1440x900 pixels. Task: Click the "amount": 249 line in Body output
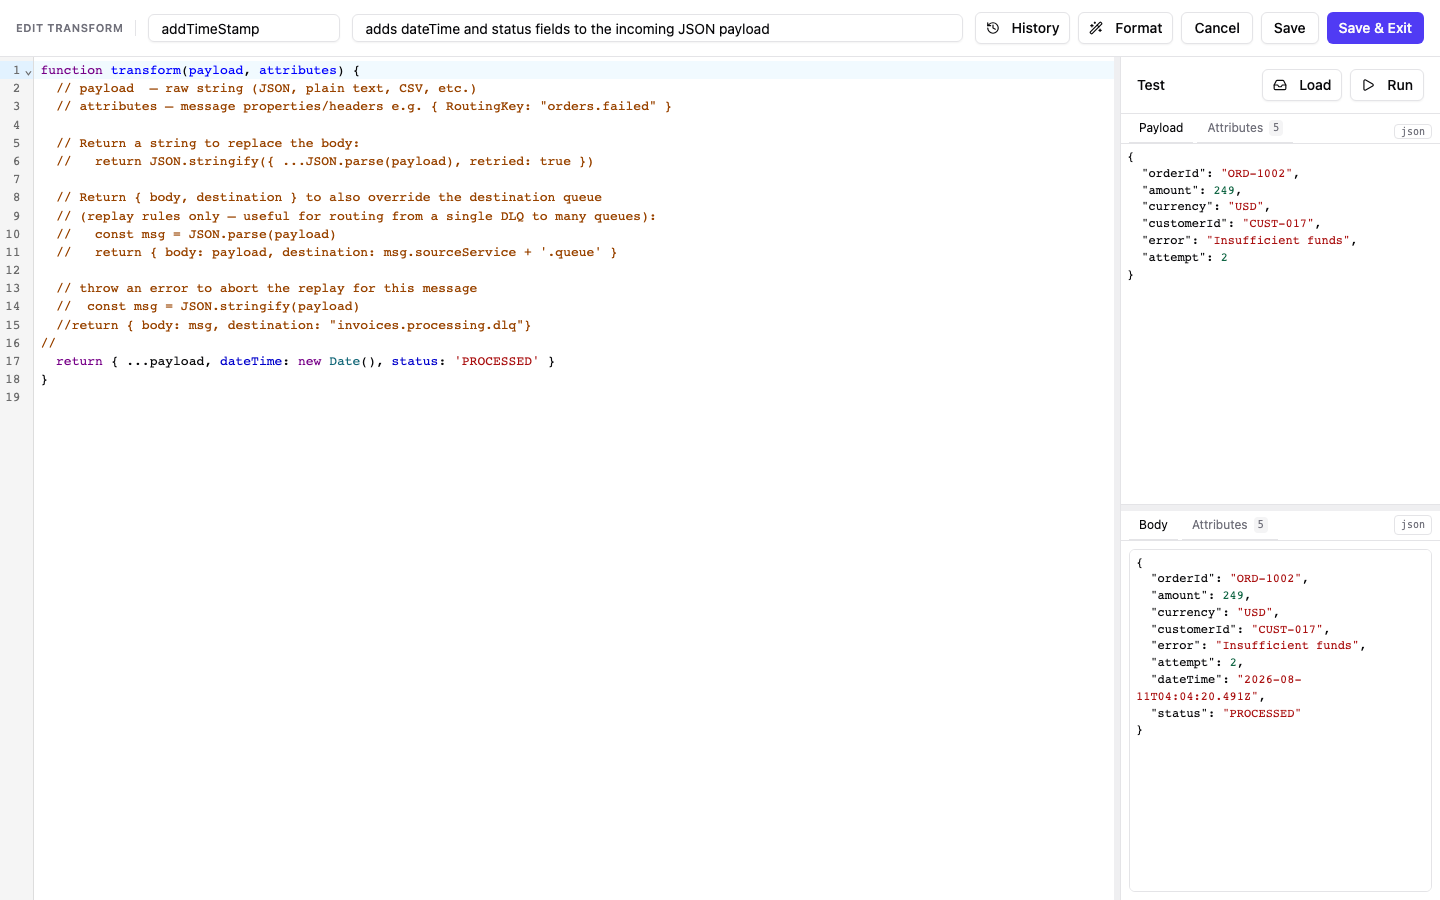point(1201,595)
